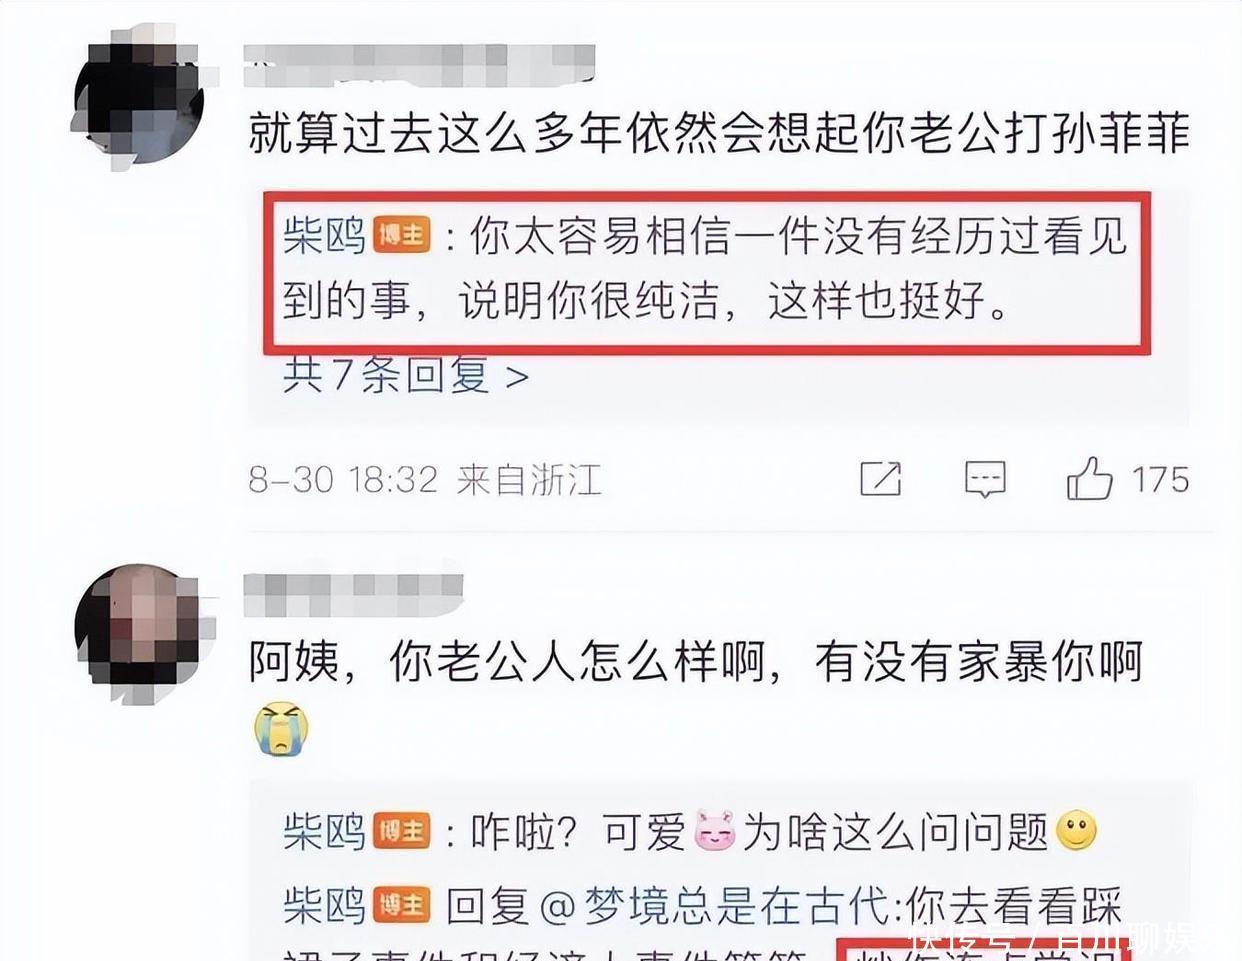Open 柴鸥 profile in "咋啦" reply
1242x961 pixels.
click(x=324, y=831)
